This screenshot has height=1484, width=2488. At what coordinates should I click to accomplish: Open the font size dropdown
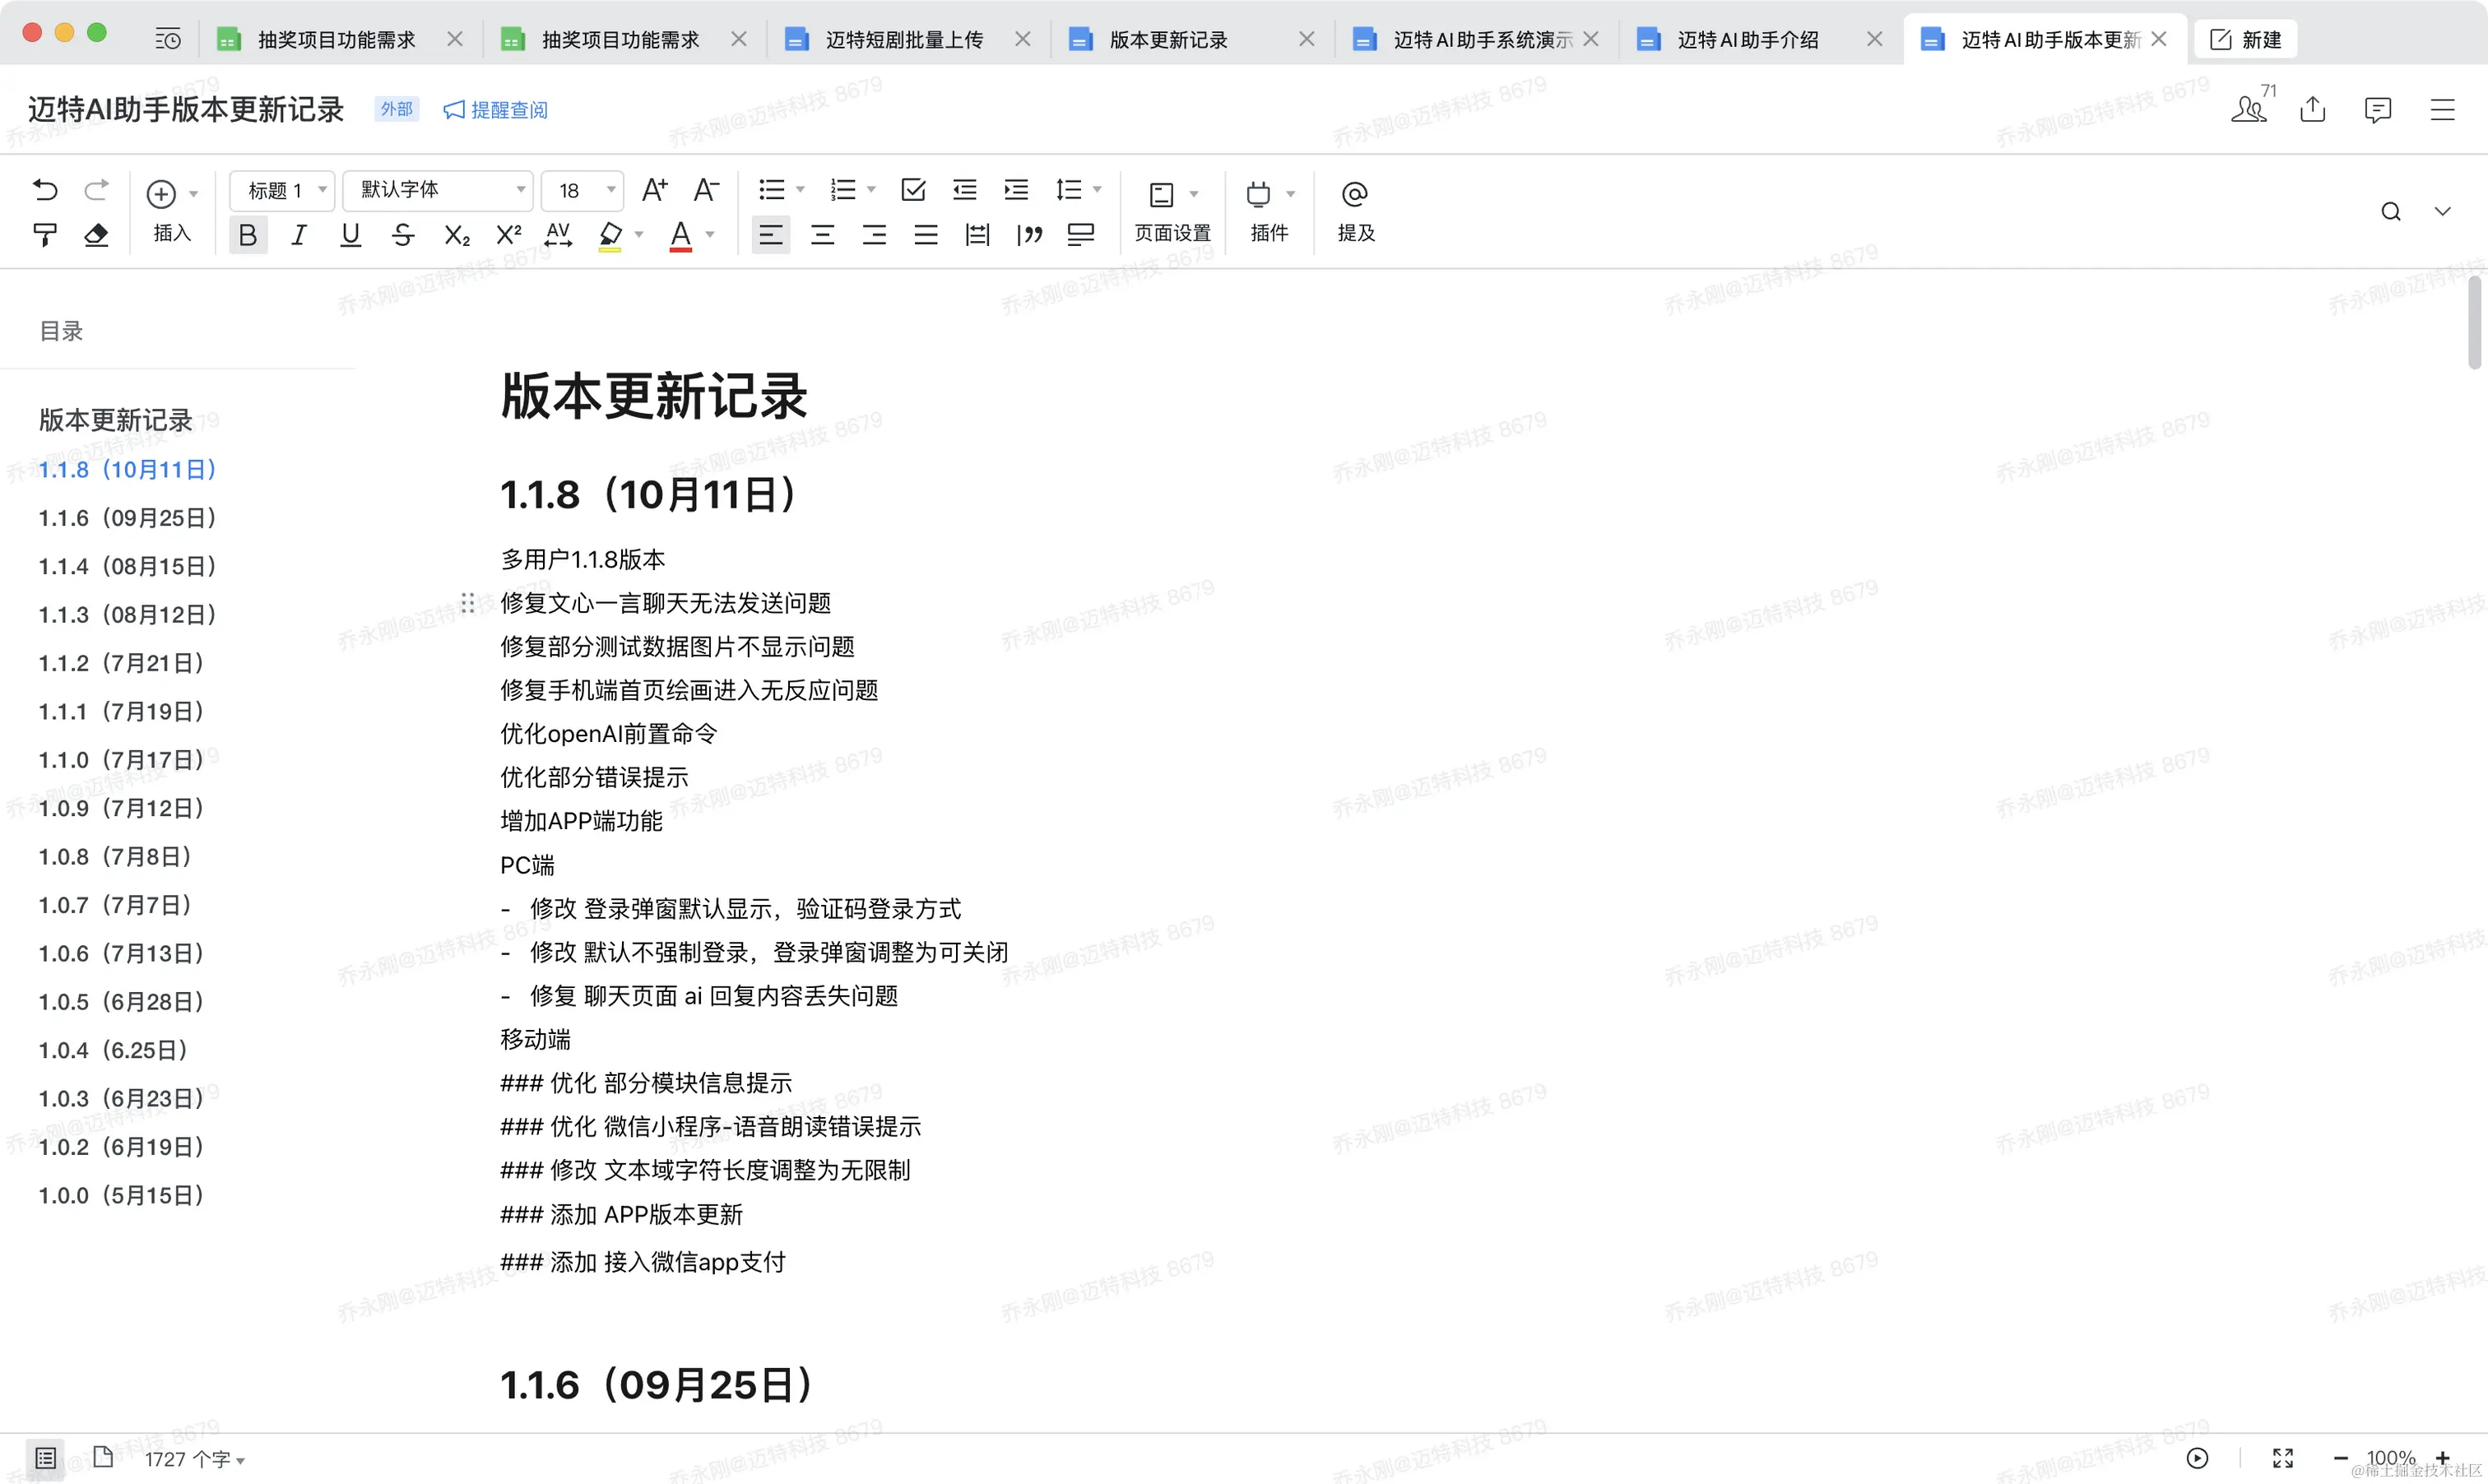(x=583, y=190)
